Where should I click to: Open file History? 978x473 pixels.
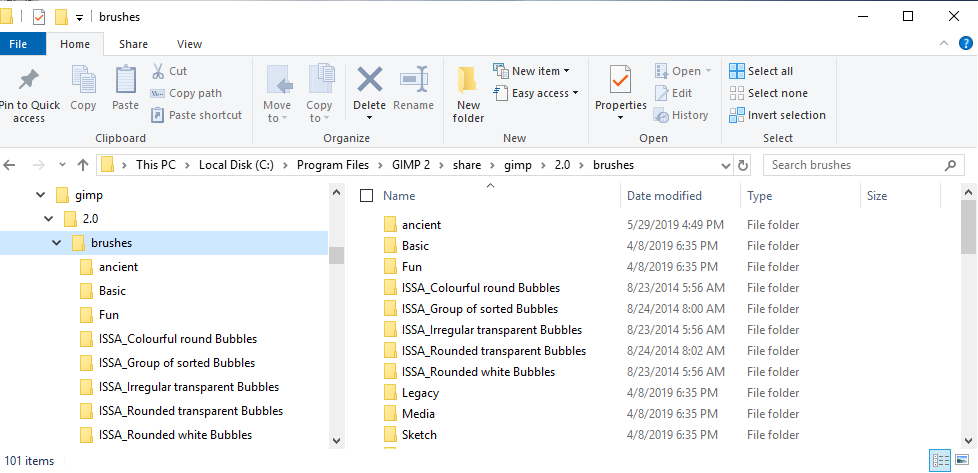click(x=680, y=115)
